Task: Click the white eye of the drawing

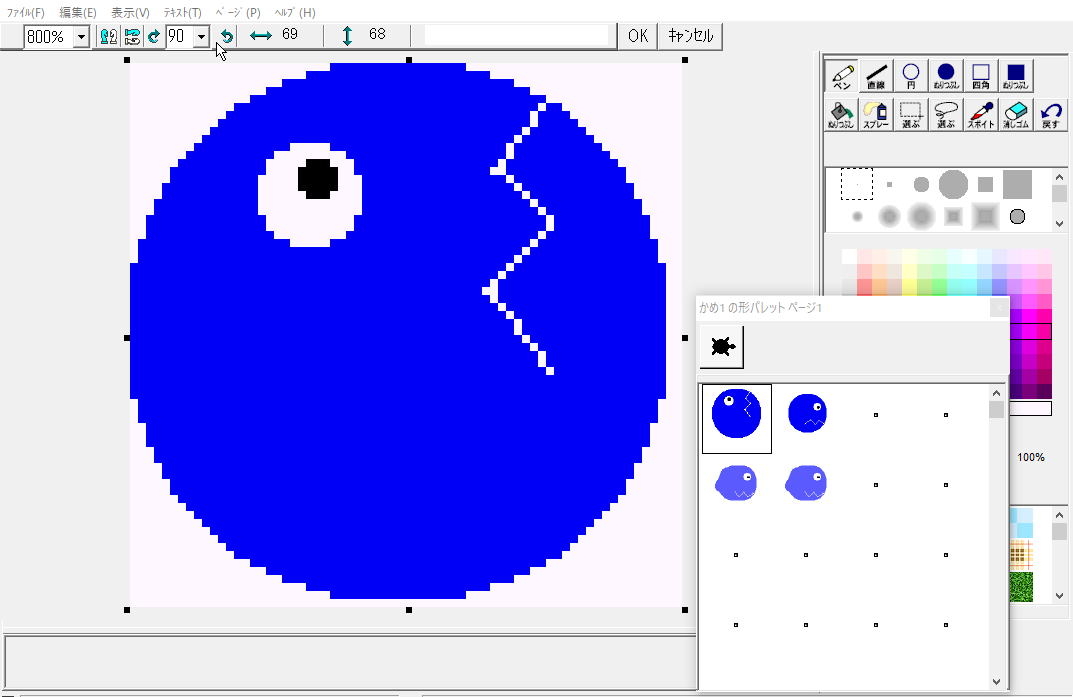Action: (309, 195)
